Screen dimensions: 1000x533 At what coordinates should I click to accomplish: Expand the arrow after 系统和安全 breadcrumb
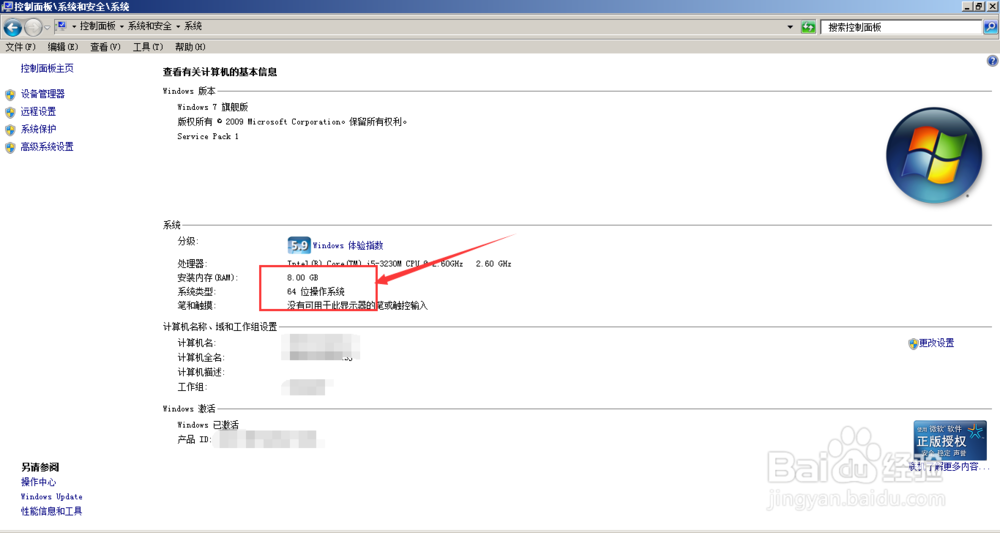[x=178, y=27]
